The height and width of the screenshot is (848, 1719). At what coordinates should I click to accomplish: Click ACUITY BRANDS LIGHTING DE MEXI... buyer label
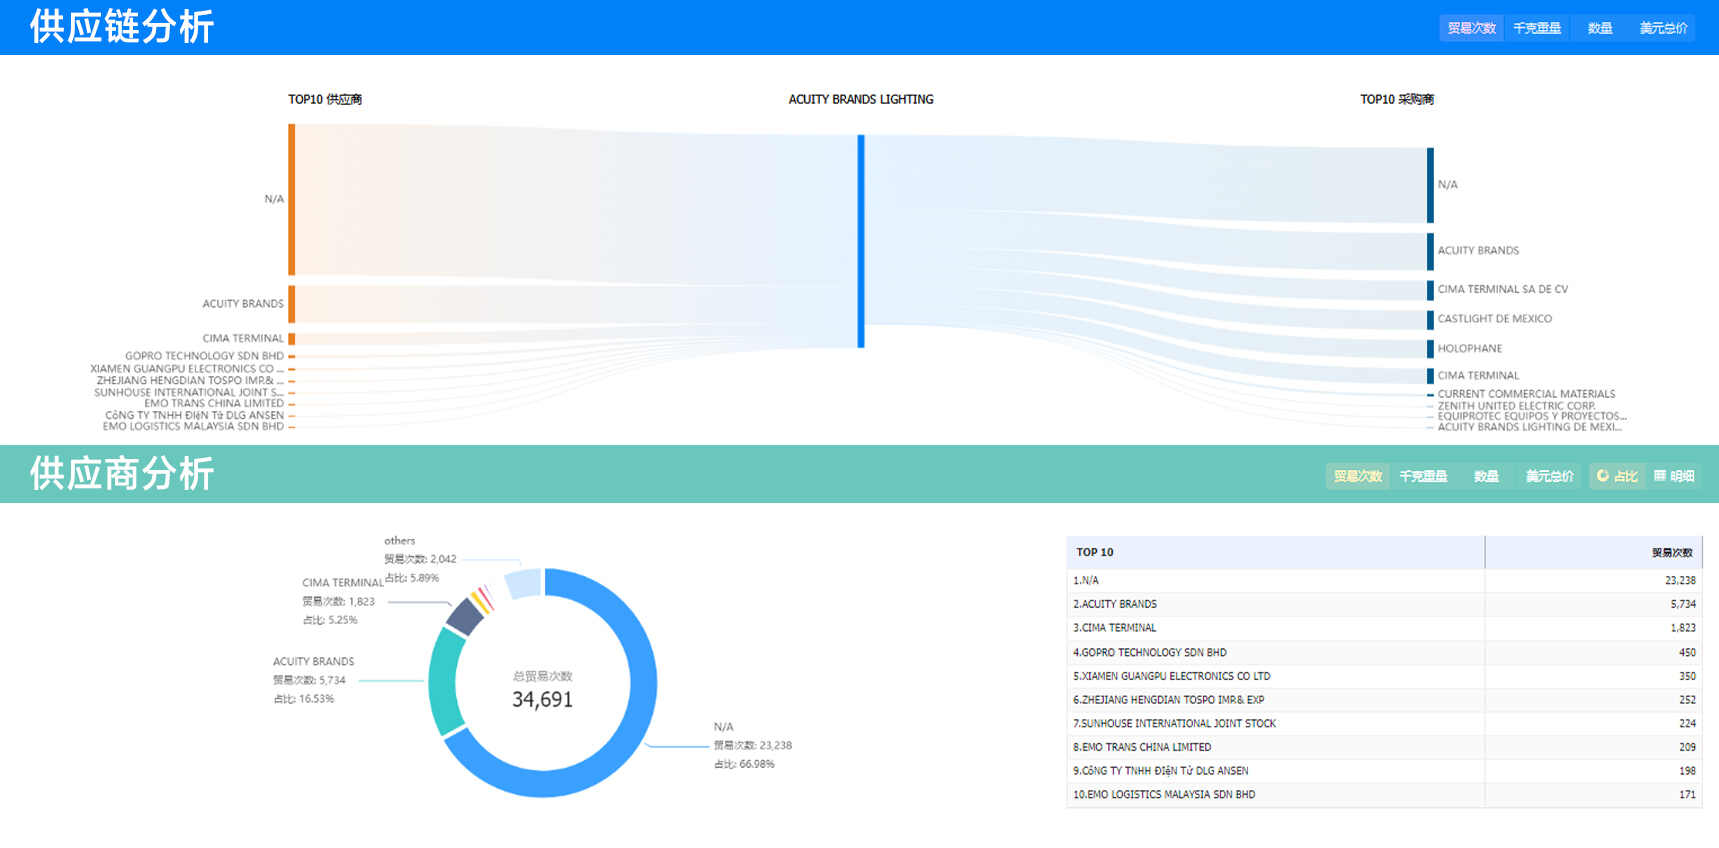(1530, 427)
